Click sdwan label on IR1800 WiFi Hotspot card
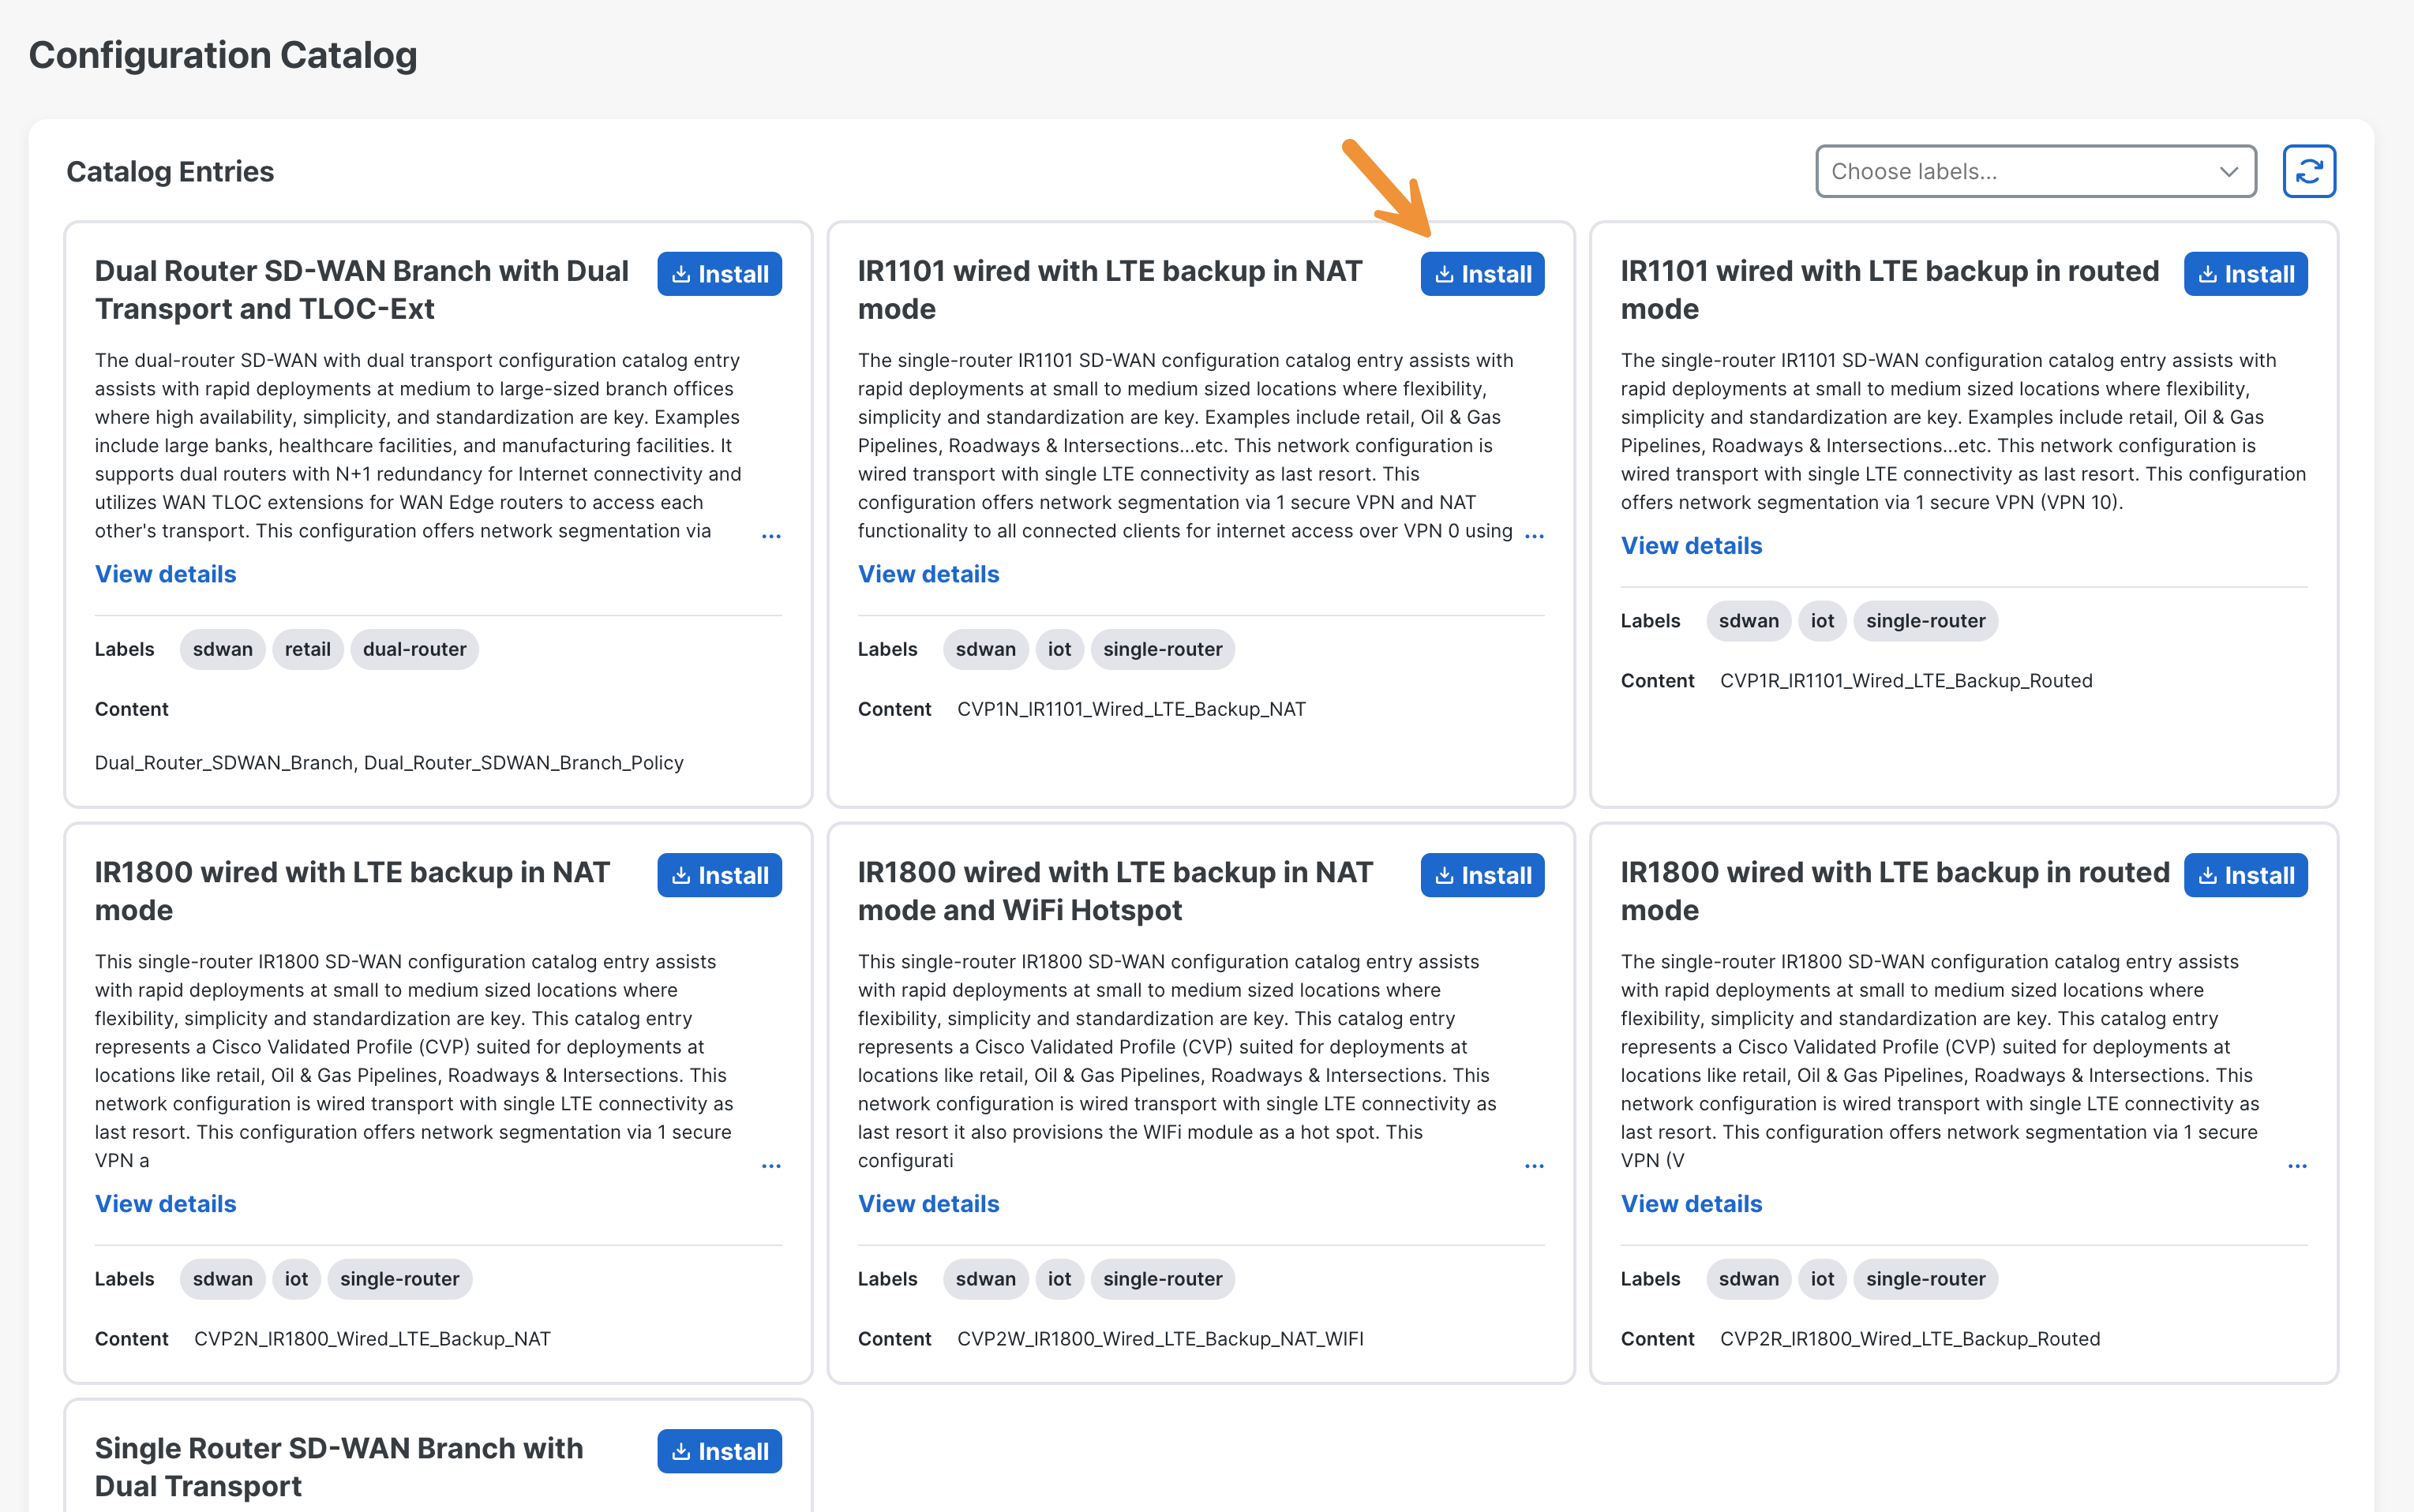The image size is (2414, 1512). [x=985, y=1279]
